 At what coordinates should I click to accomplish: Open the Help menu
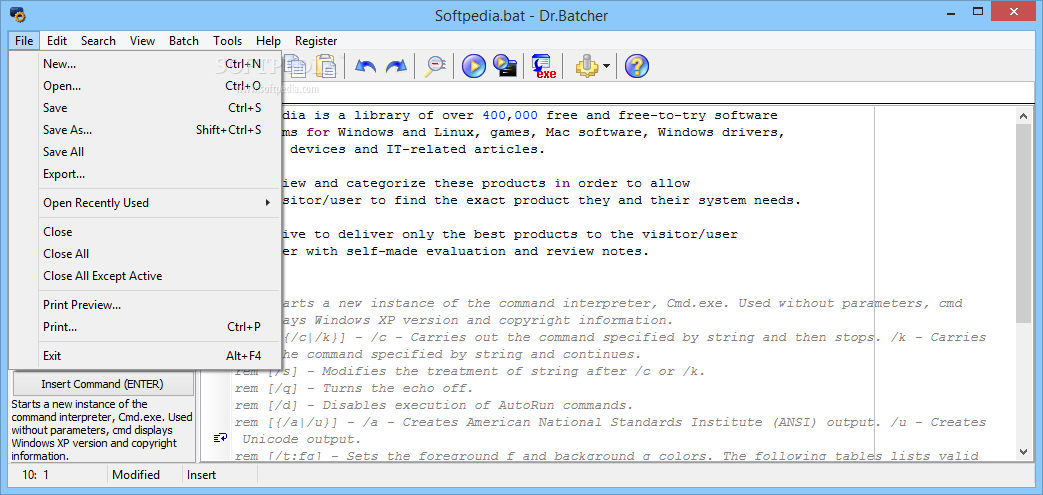pos(268,41)
